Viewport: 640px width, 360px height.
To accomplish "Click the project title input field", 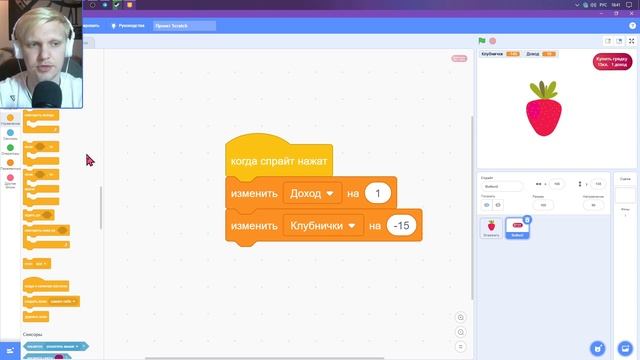I will (184, 26).
